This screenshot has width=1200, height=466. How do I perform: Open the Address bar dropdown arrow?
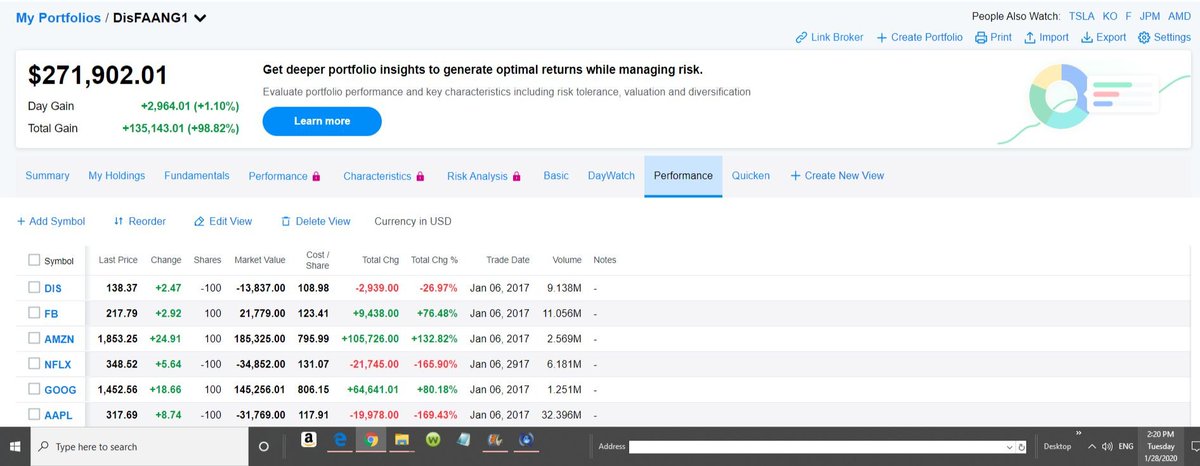pos(1009,446)
